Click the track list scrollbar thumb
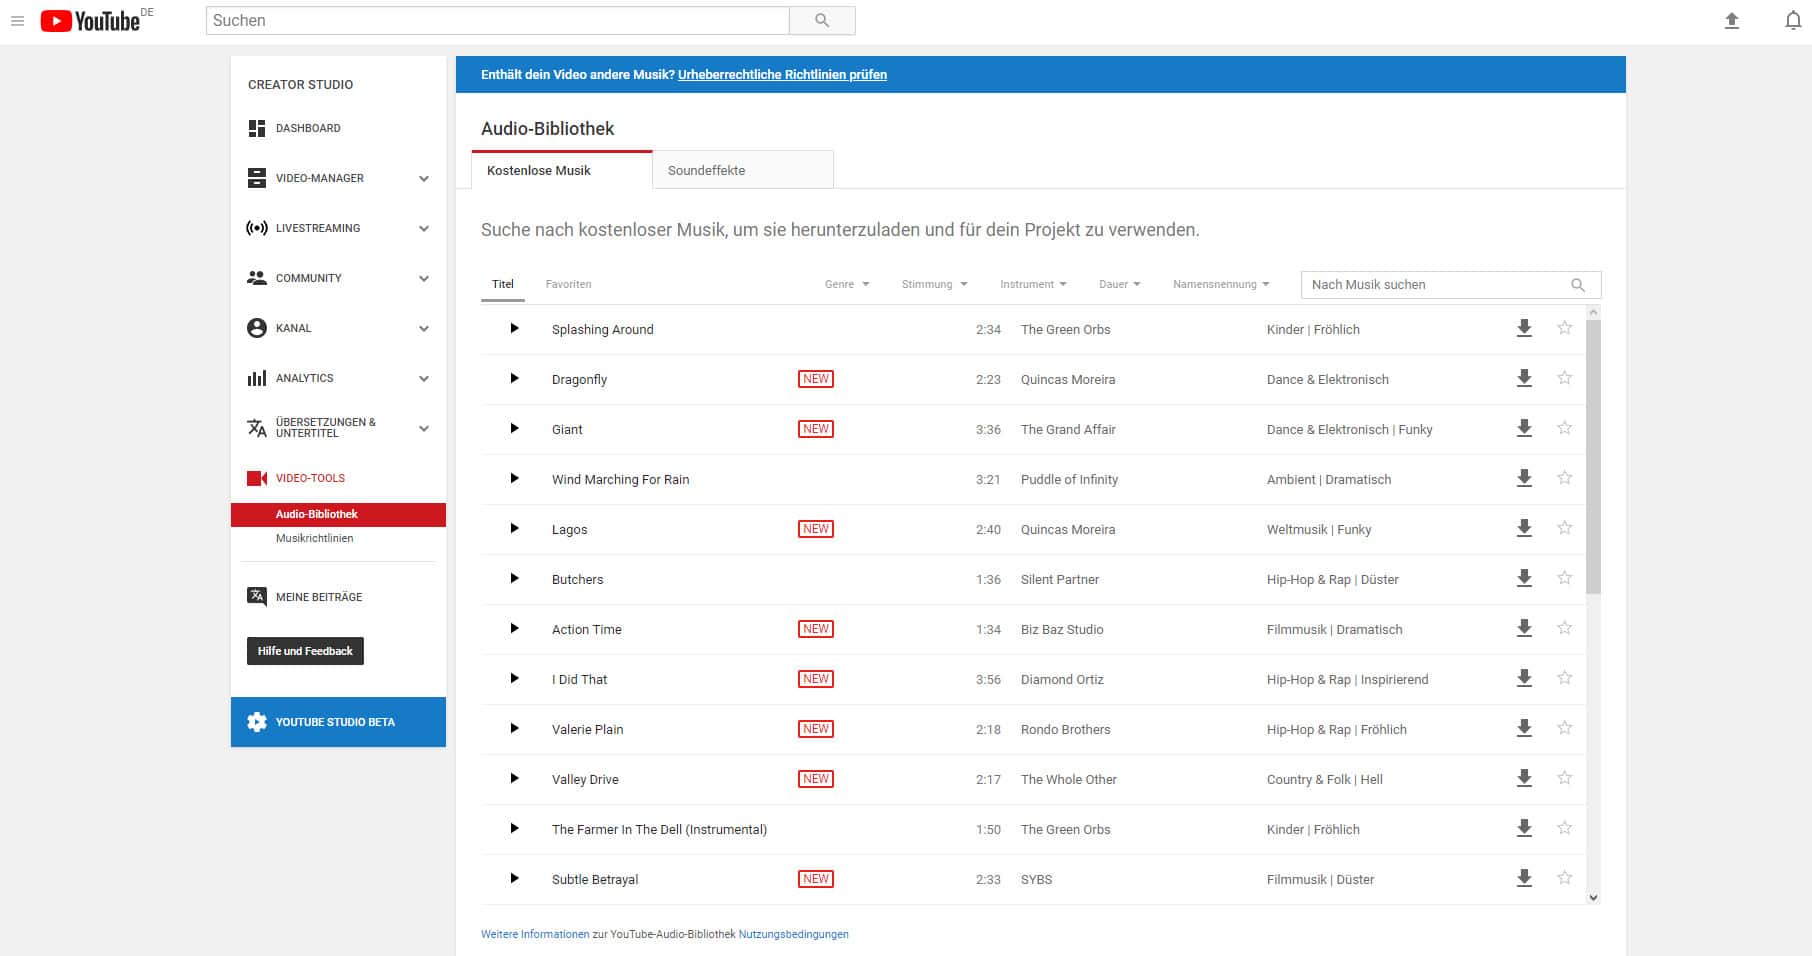This screenshot has width=1812, height=956. (x=1593, y=456)
